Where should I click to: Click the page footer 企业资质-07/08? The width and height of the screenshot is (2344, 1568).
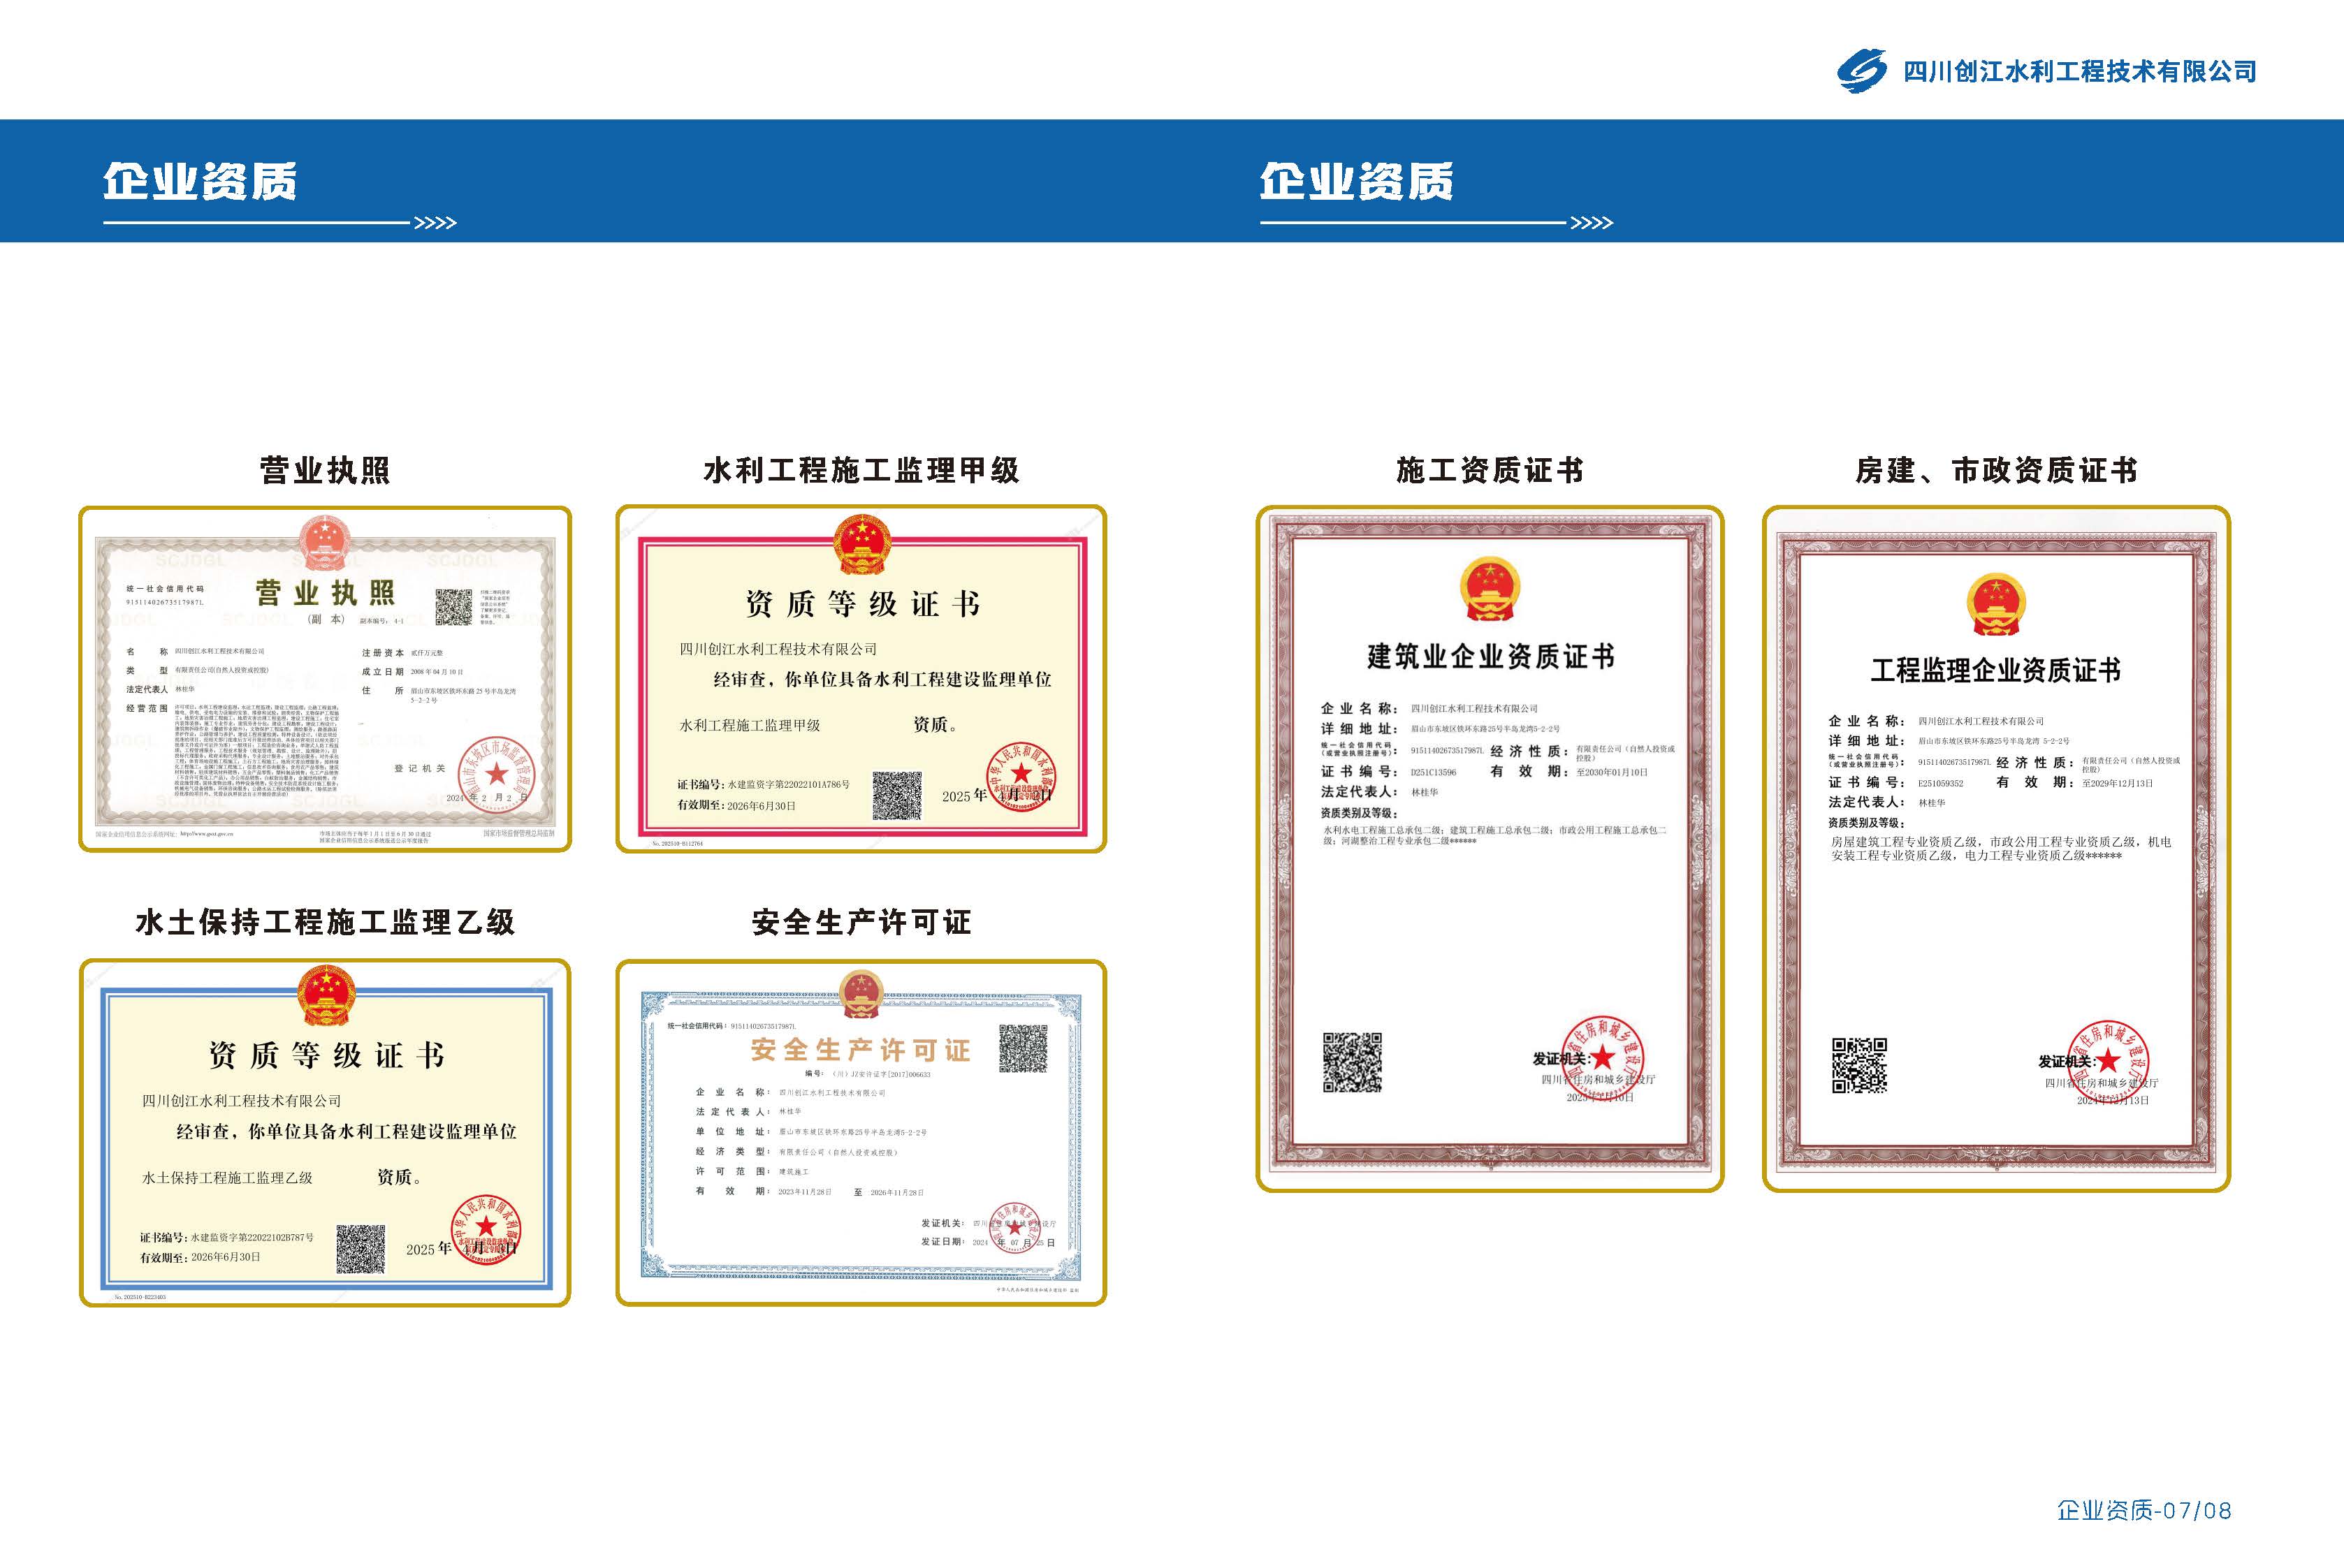pyautogui.click(x=2144, y=1510)
